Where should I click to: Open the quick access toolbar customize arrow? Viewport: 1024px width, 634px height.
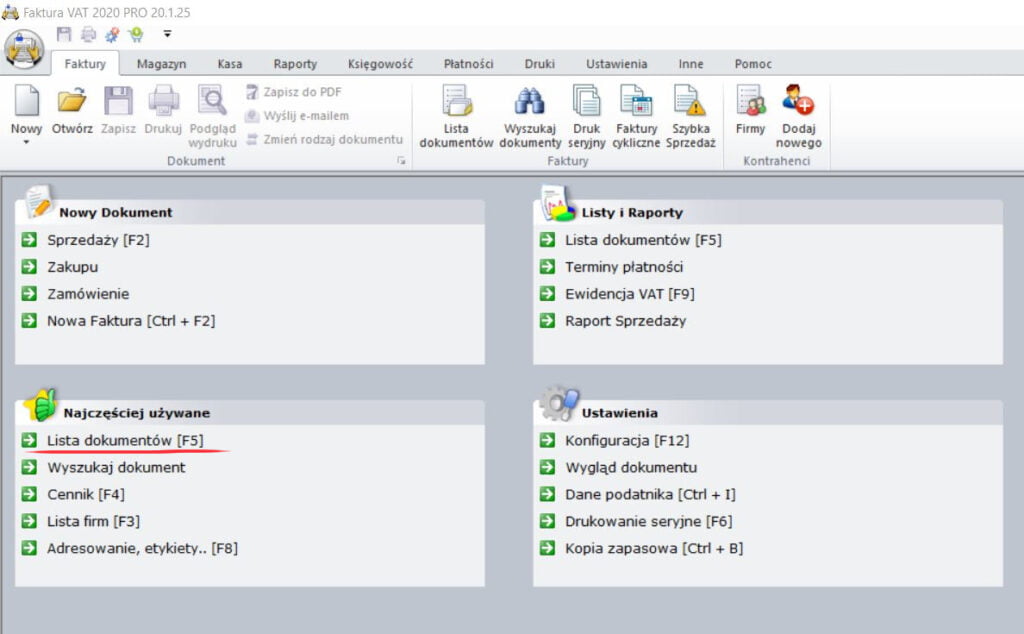pos(167,34)
